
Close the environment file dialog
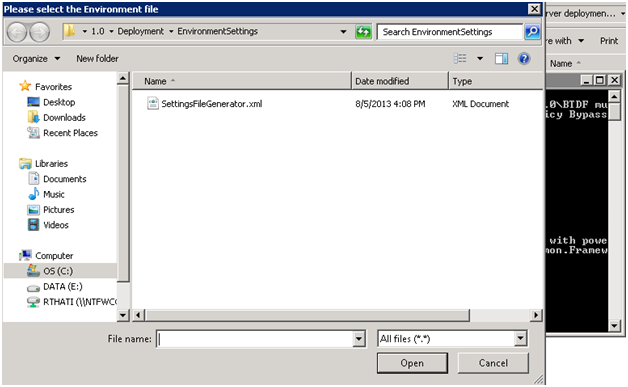click(534, 9)
